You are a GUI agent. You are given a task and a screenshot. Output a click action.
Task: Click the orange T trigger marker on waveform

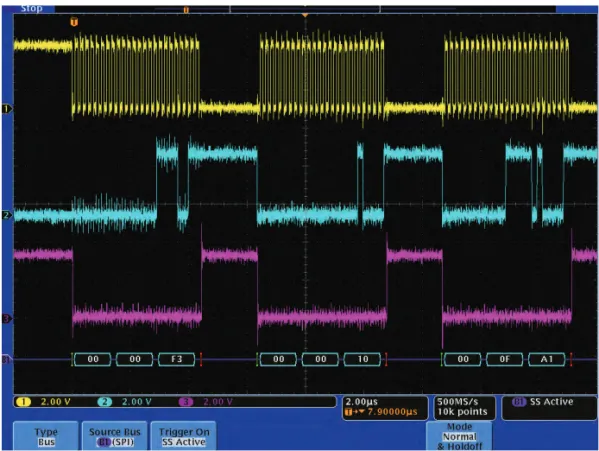coord(74,22)
